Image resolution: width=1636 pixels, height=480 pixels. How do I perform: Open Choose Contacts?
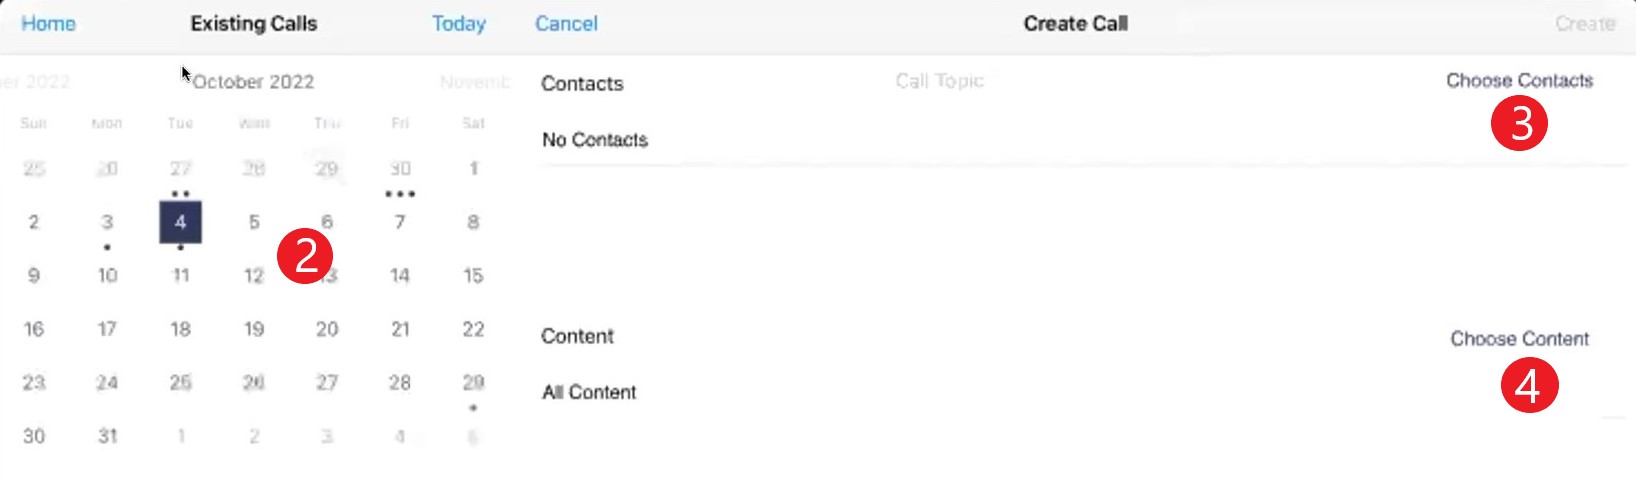[1519, 81]
